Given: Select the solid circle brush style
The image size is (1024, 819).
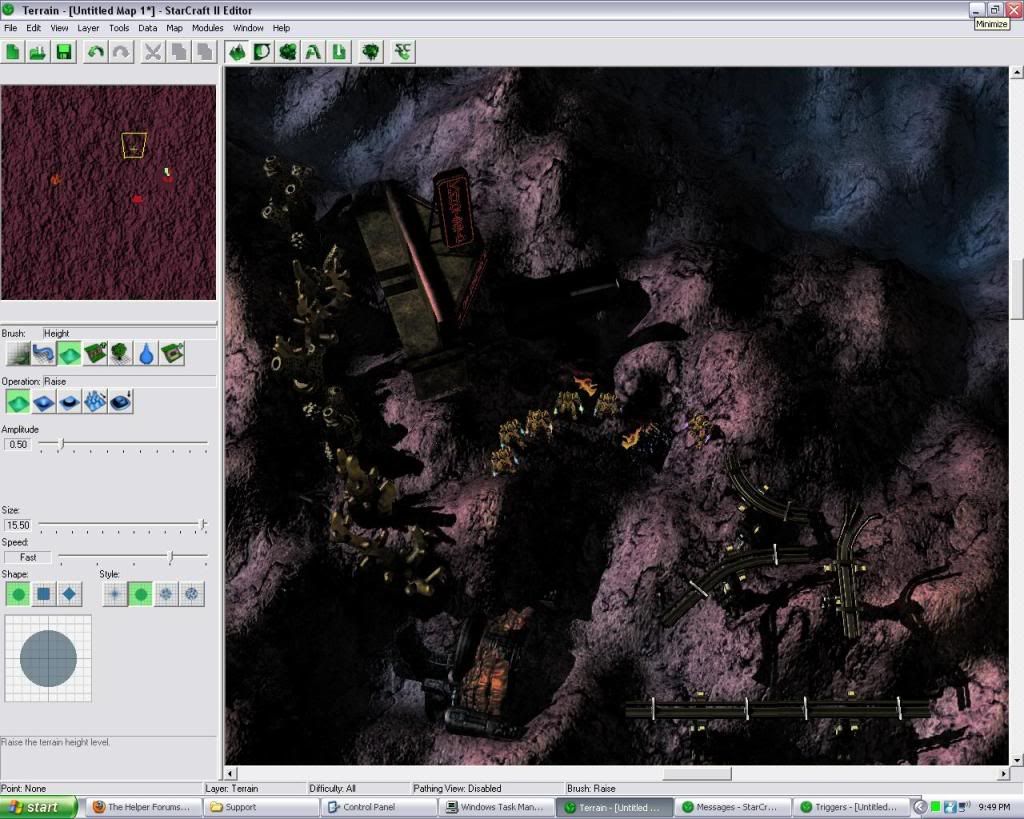Looking at the screenshot, I should click(x=140, y=594).
